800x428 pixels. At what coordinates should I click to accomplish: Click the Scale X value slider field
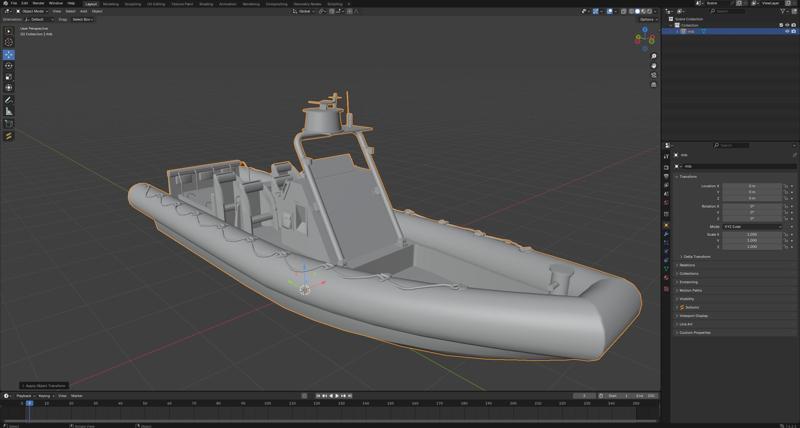pyautogui.click(x=752, y=235)
